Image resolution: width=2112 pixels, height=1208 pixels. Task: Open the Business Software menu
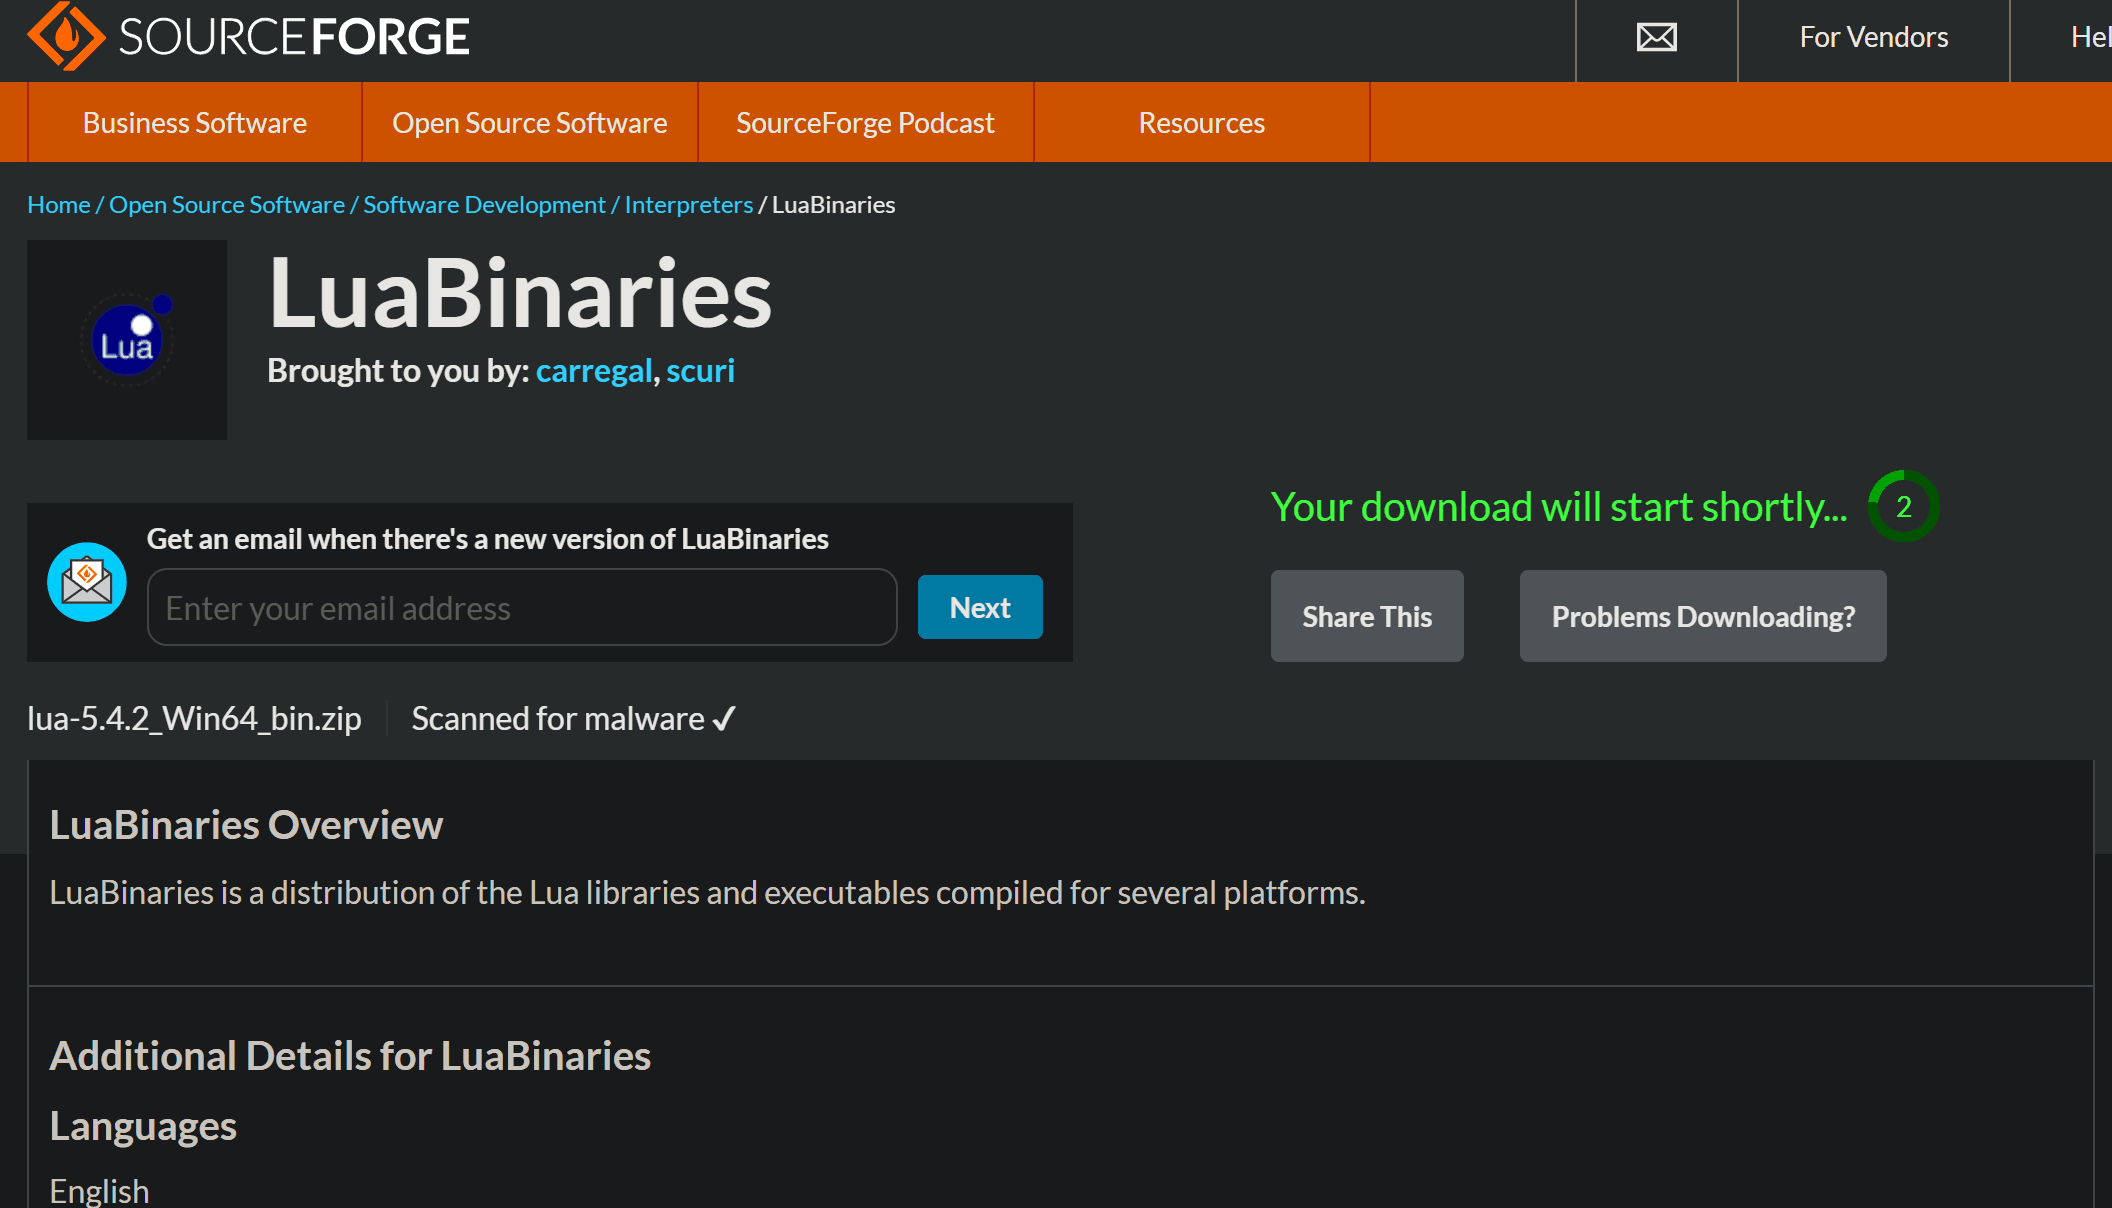pyautogui.click(x=195, y=123)
